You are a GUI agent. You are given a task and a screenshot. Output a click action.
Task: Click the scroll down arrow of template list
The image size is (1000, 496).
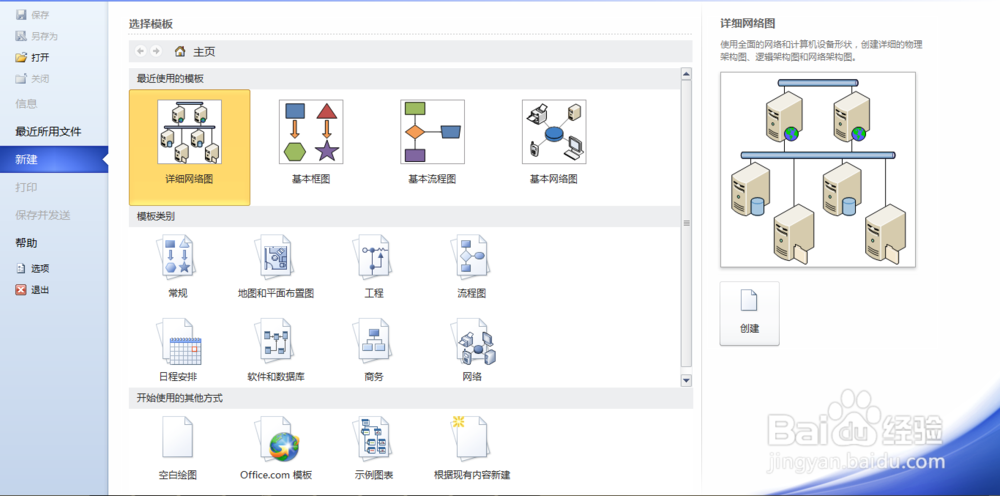coord(686,381)
